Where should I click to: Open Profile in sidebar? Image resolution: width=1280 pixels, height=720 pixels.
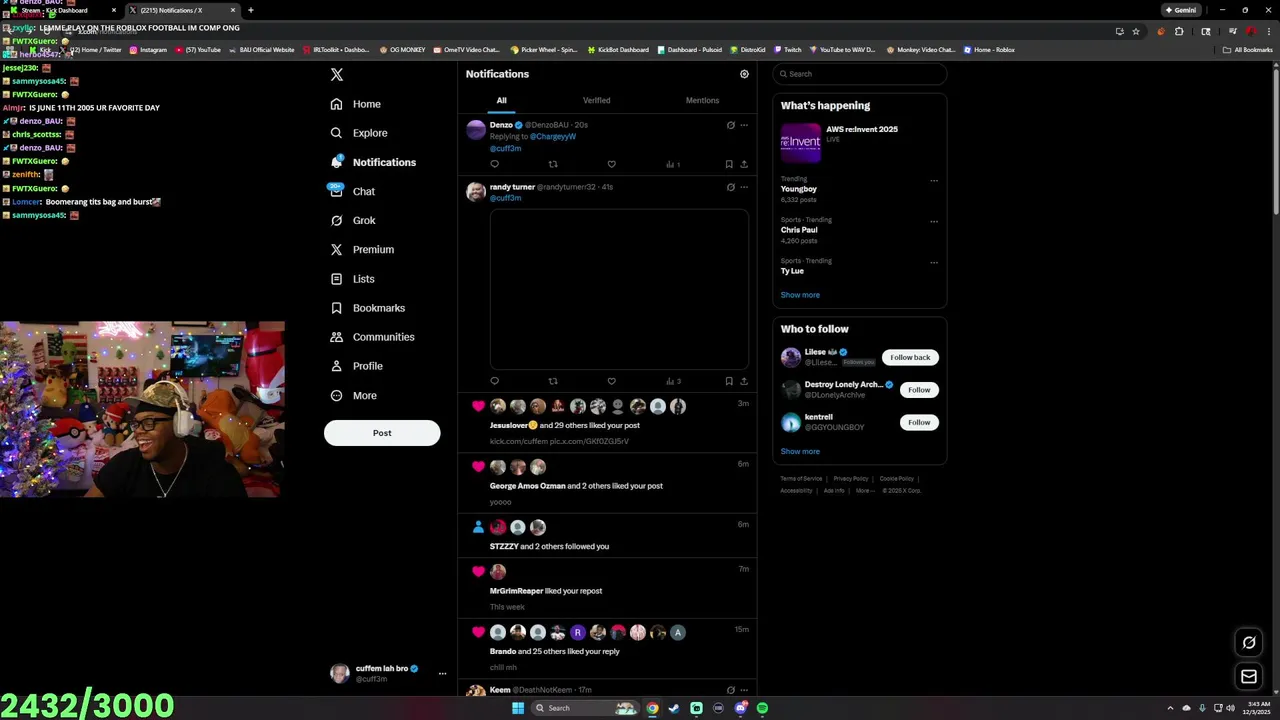pyautogui.click(x=357, y=366)
